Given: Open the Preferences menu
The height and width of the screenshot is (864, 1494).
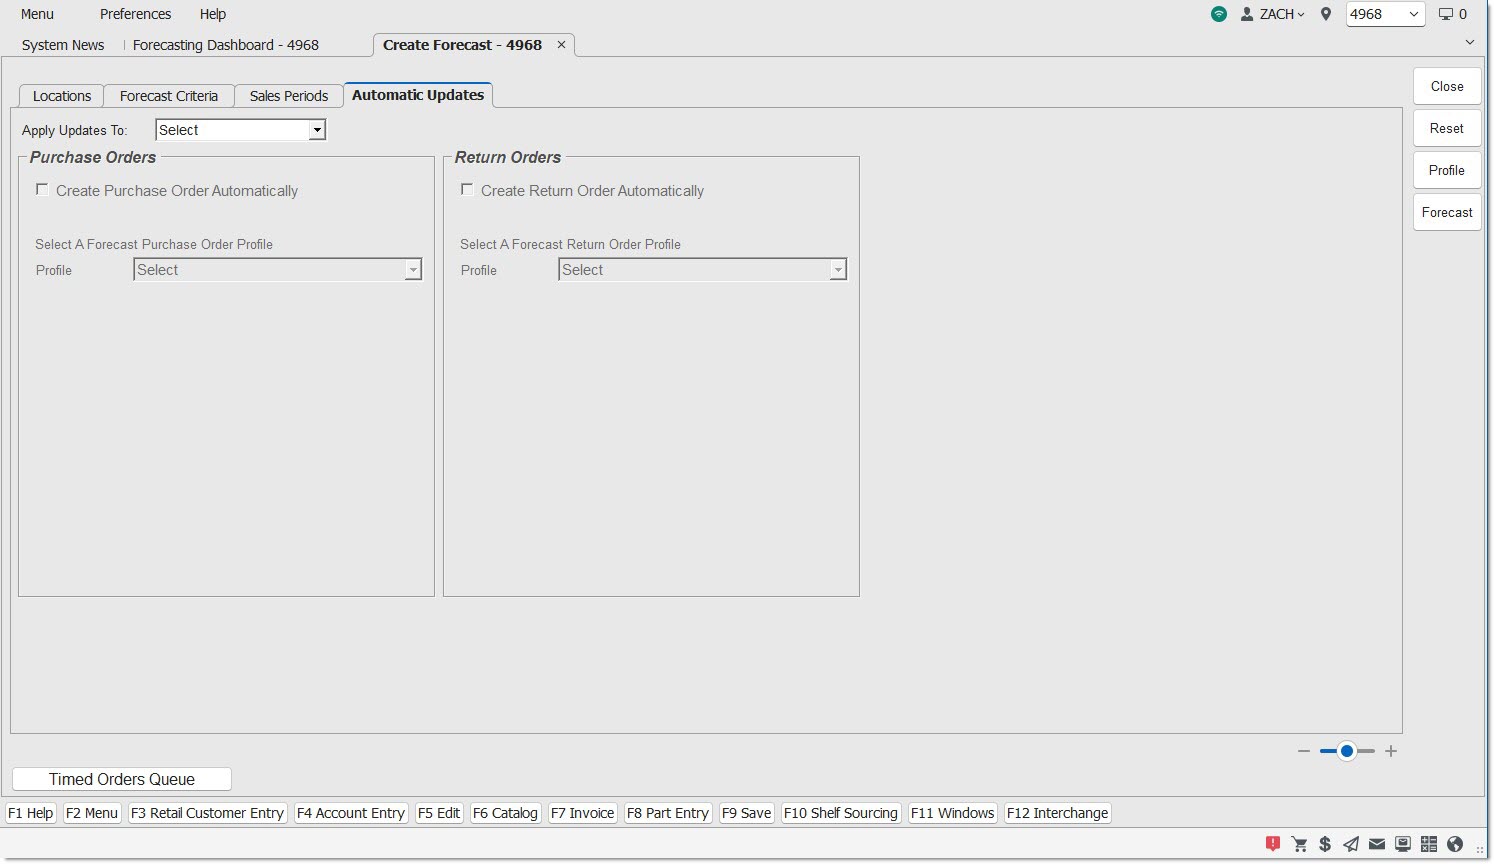Looking at the screenshot, I should pos(135,14).
